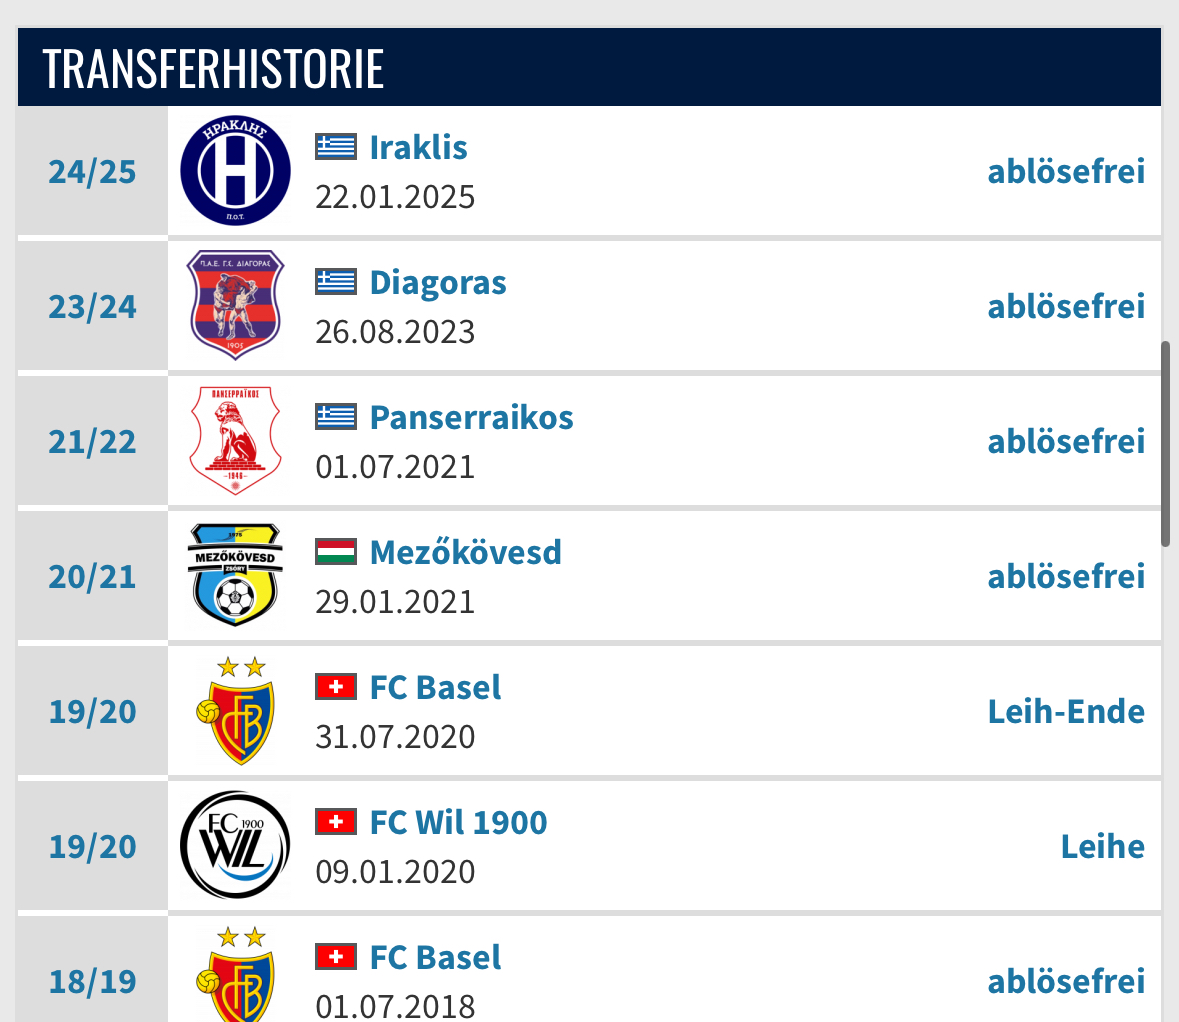The image size is (1179, 1022).
Task: Click the Leihe fee for FC Wil
Action: click(x=1102, y=846)
